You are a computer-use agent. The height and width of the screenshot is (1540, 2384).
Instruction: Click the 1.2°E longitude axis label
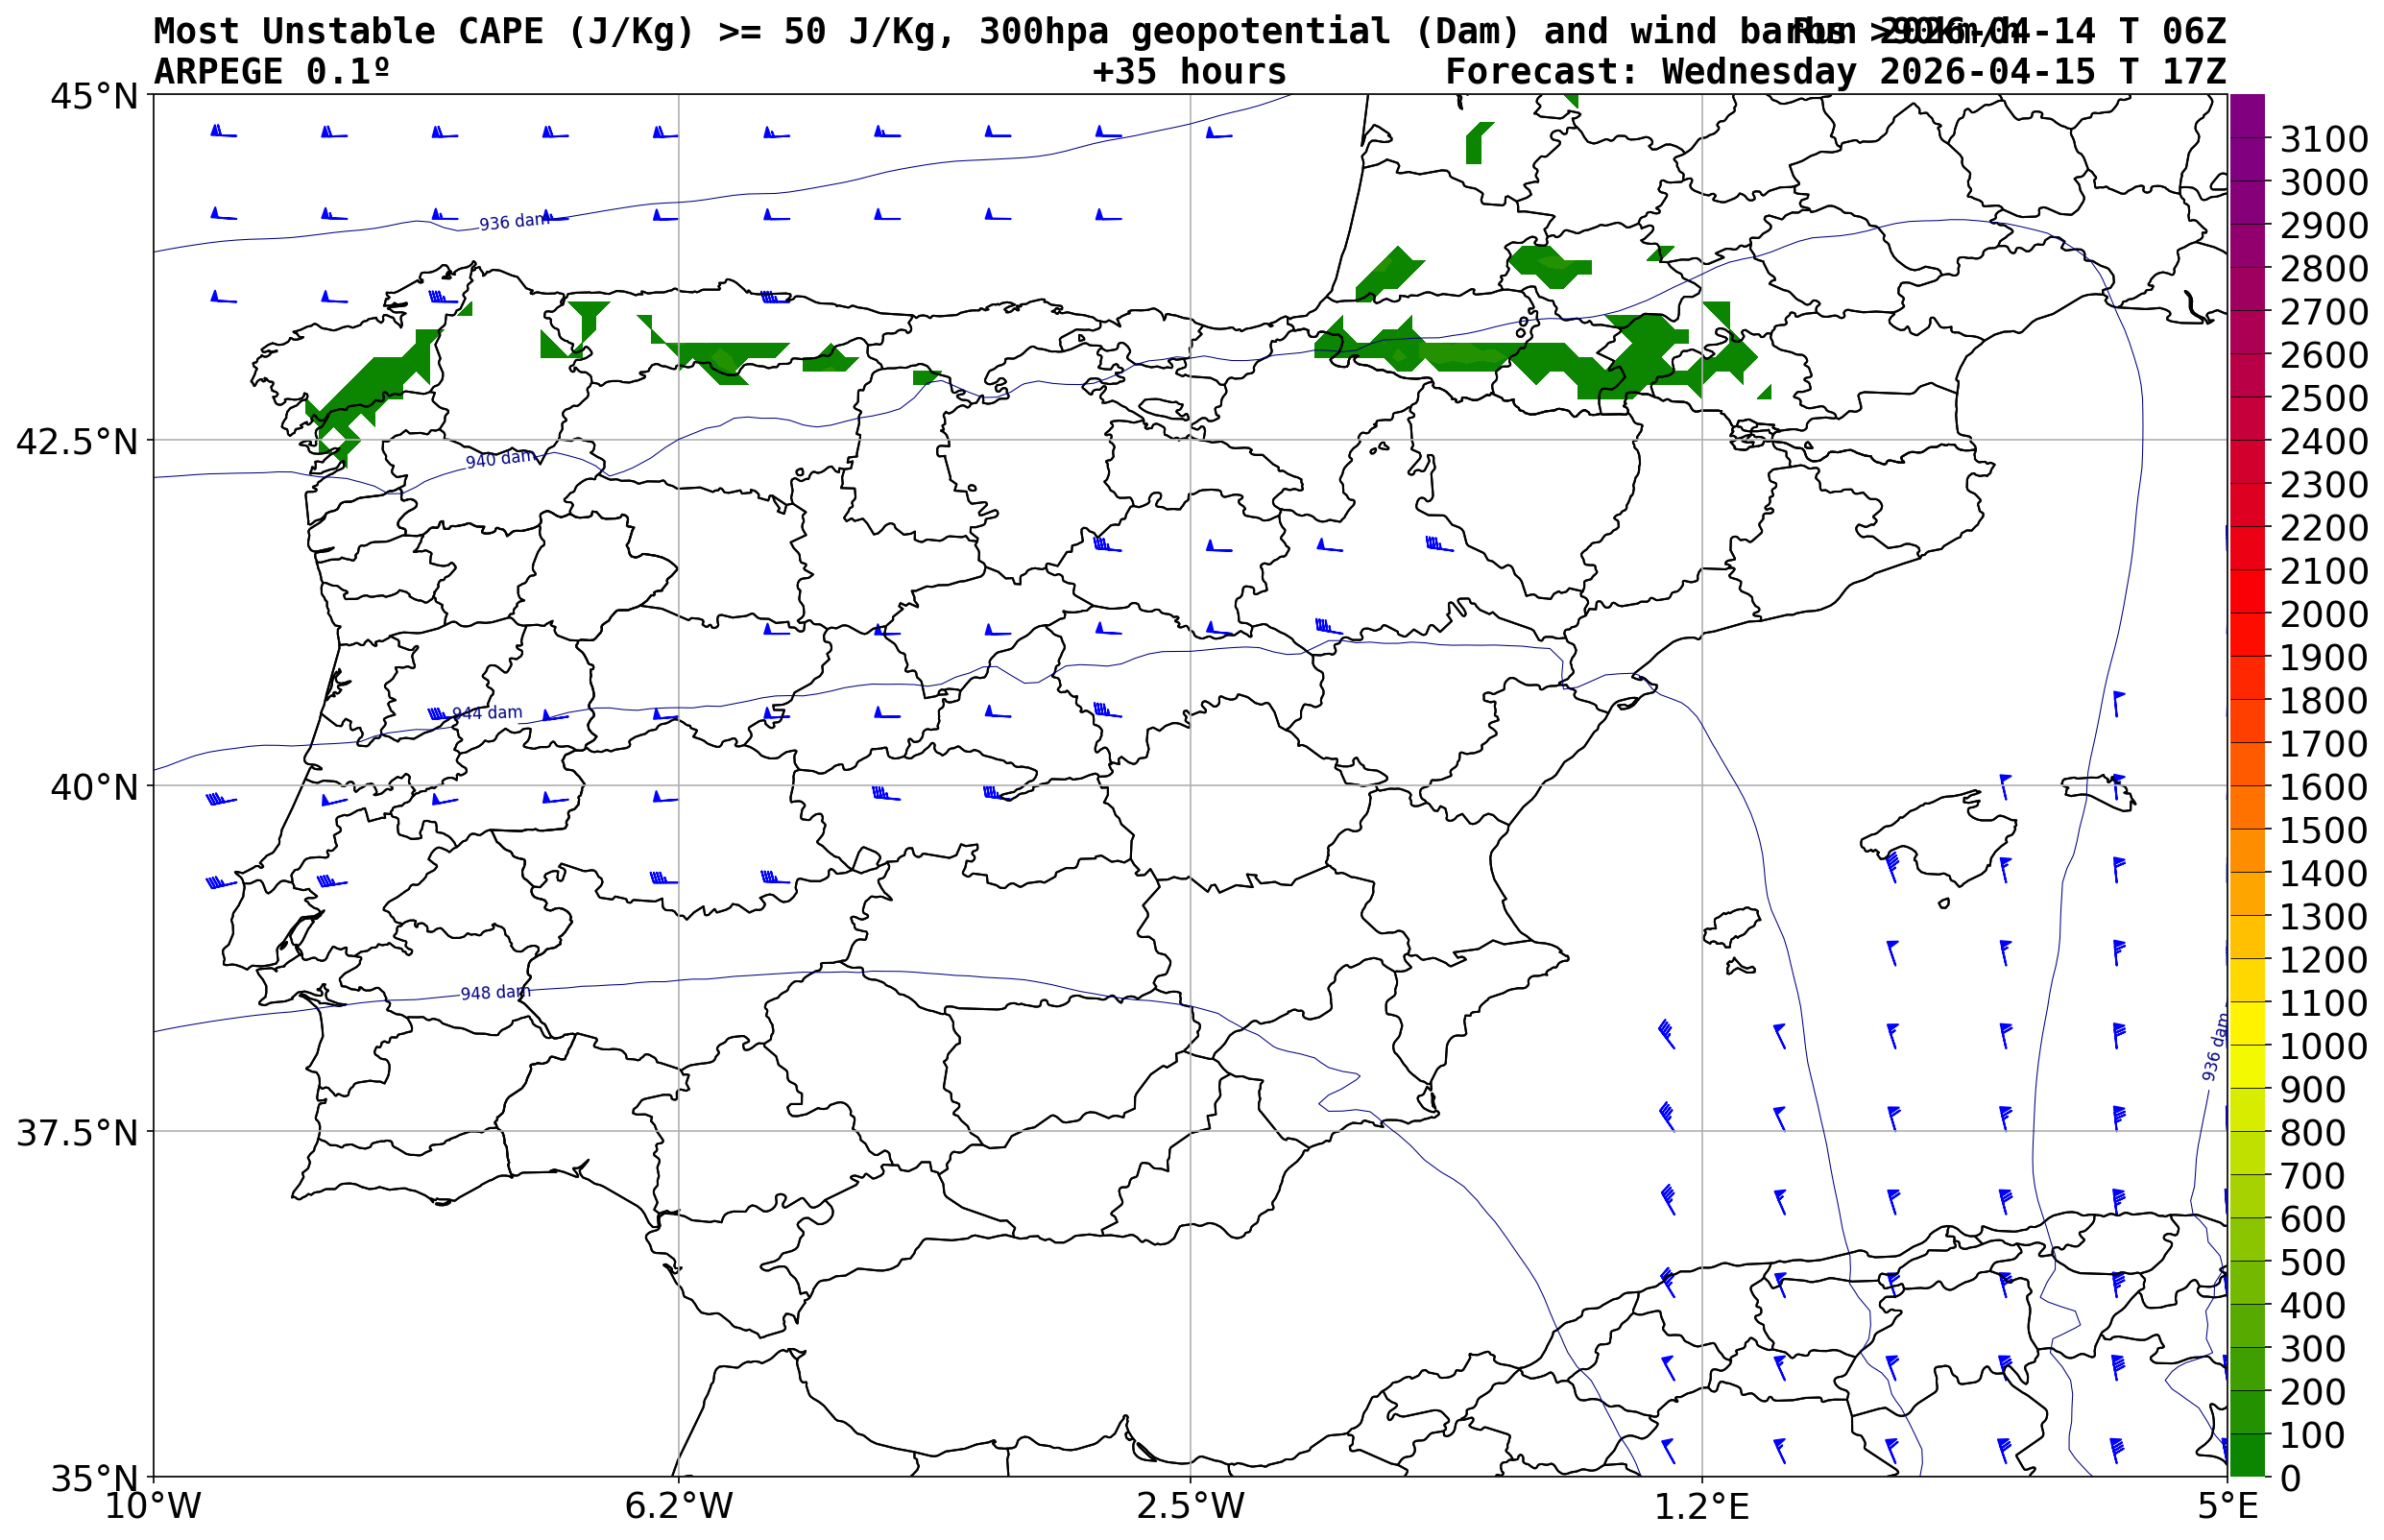(1702, 1506)
